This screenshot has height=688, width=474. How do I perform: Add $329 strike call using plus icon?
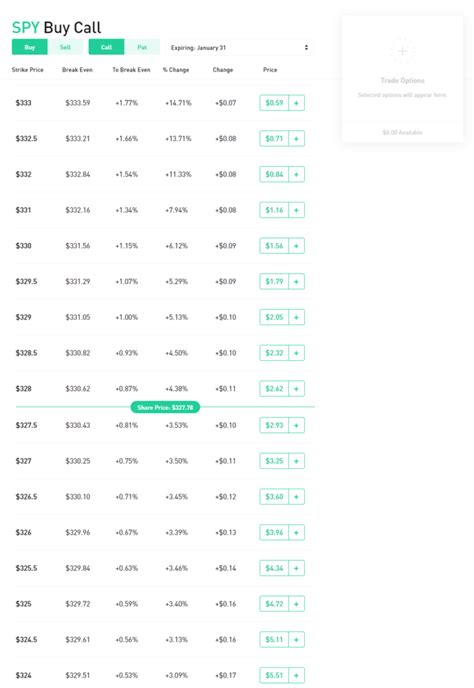click(296, 317)
